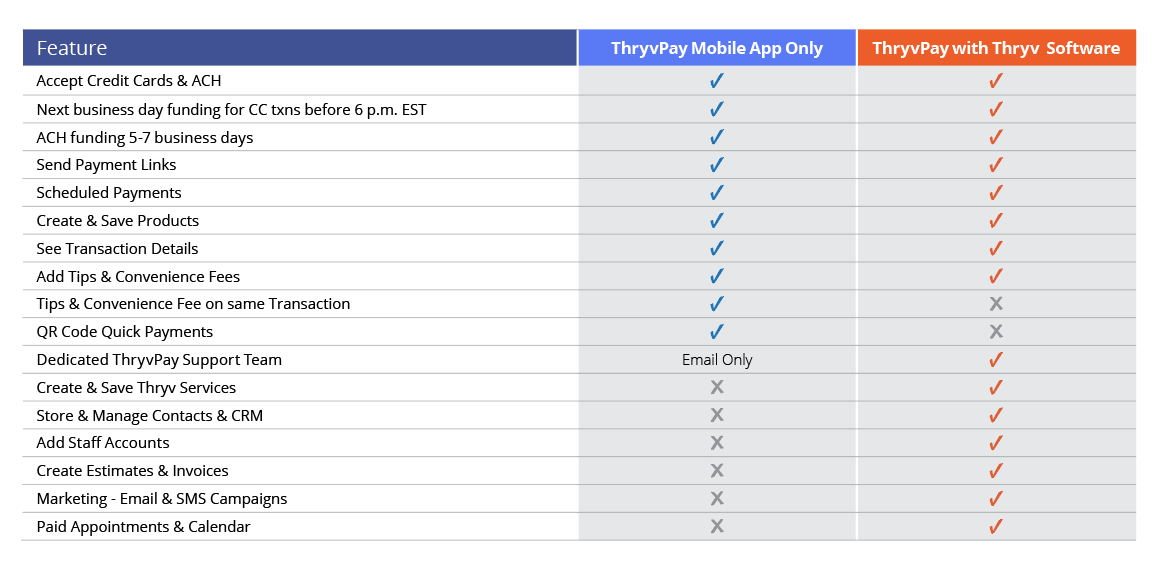Image resolution: width=1160 pixels, height=569 pixels.
Task: Click 'Marketing - Email & SMS Campaigns' label
Action: (x=162, y=499)
